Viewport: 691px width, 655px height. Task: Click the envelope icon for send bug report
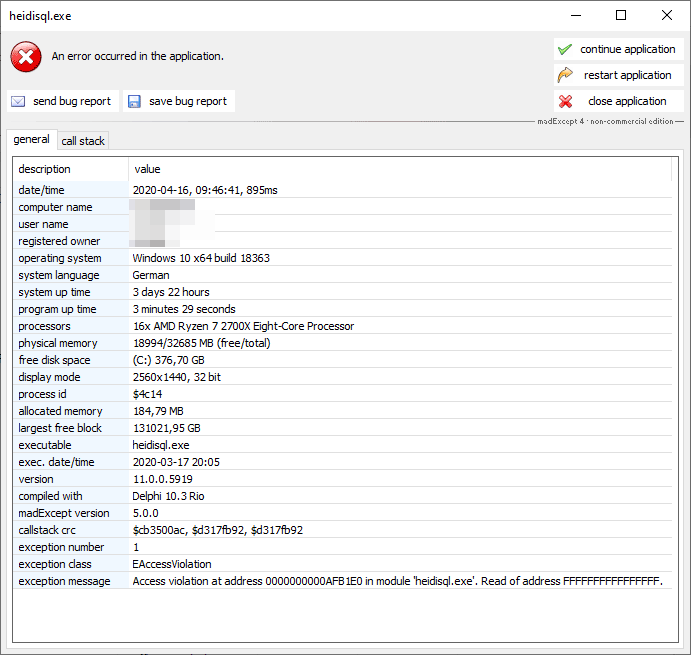18,101
